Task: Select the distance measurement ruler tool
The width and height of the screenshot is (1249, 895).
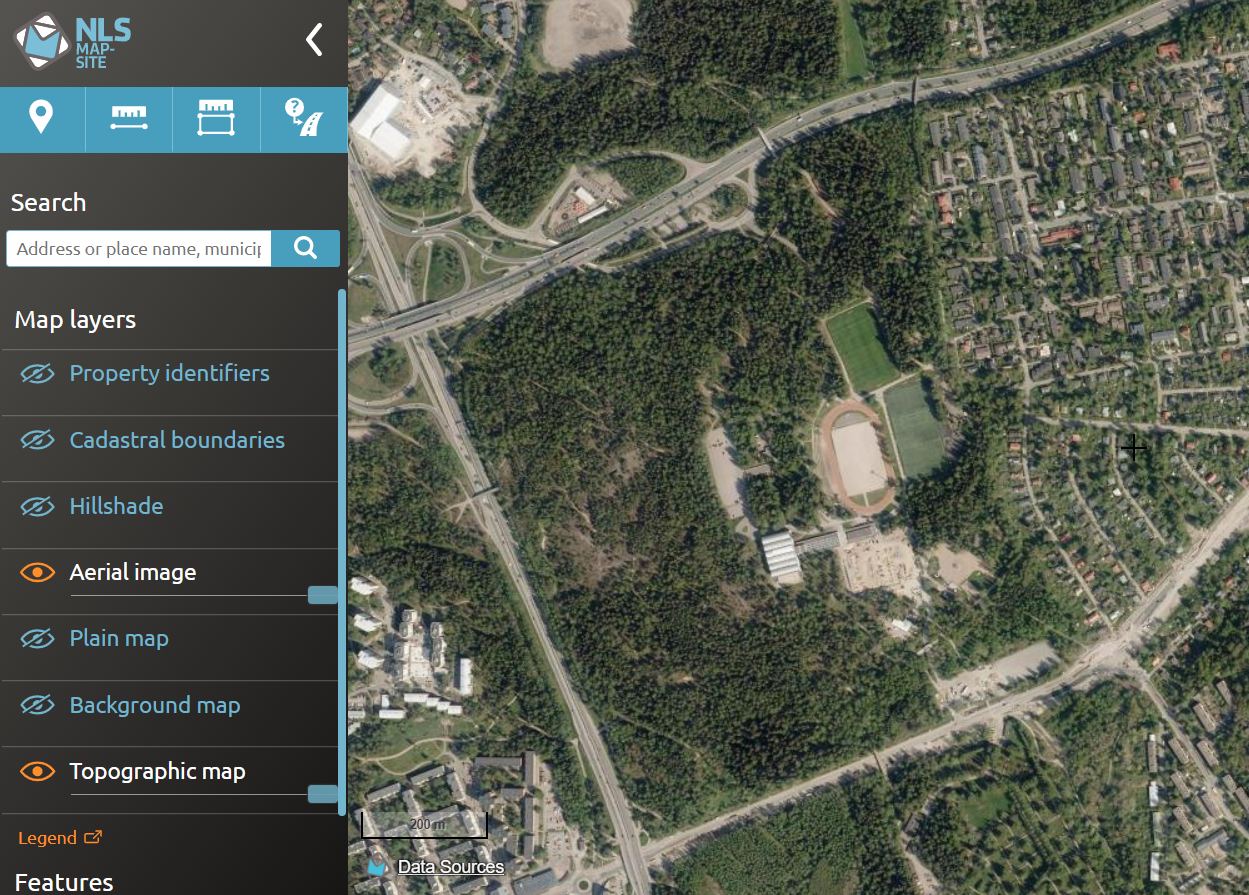Action: pos(129,118)
